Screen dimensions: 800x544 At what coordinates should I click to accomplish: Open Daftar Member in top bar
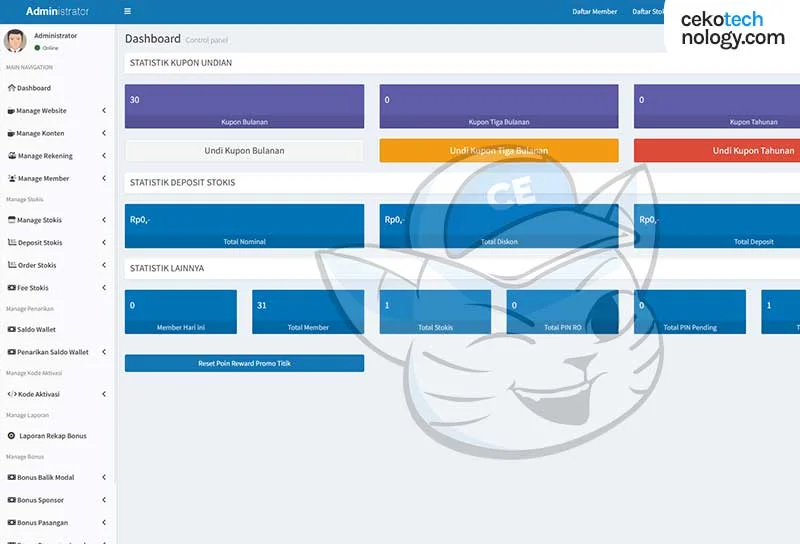pos(594,11)
